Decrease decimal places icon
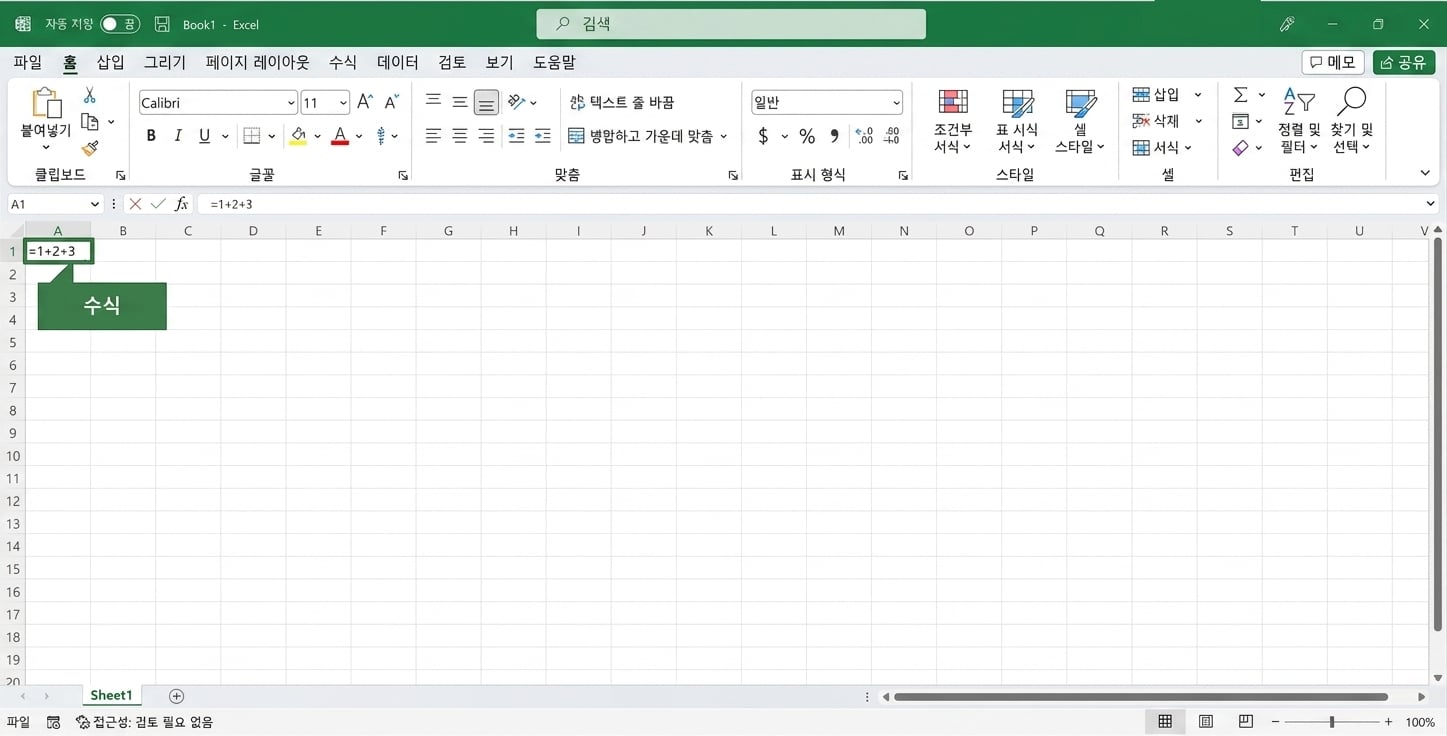Image resolution: width=1447 pixels, height=736 pixels. [x=892, y=136]
